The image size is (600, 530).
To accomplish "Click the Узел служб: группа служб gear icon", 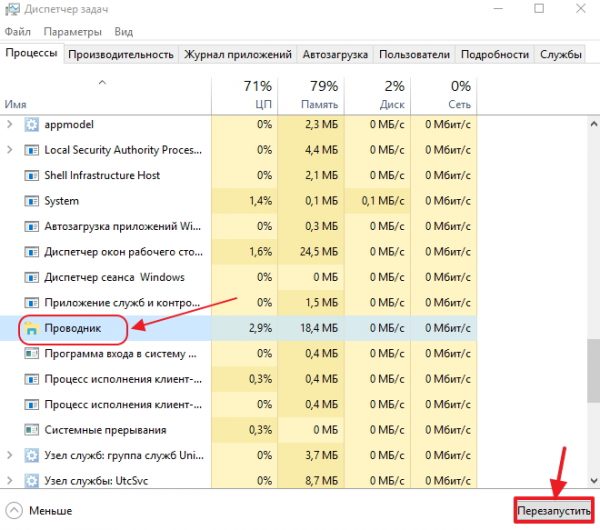I will (x=31, y=455).
